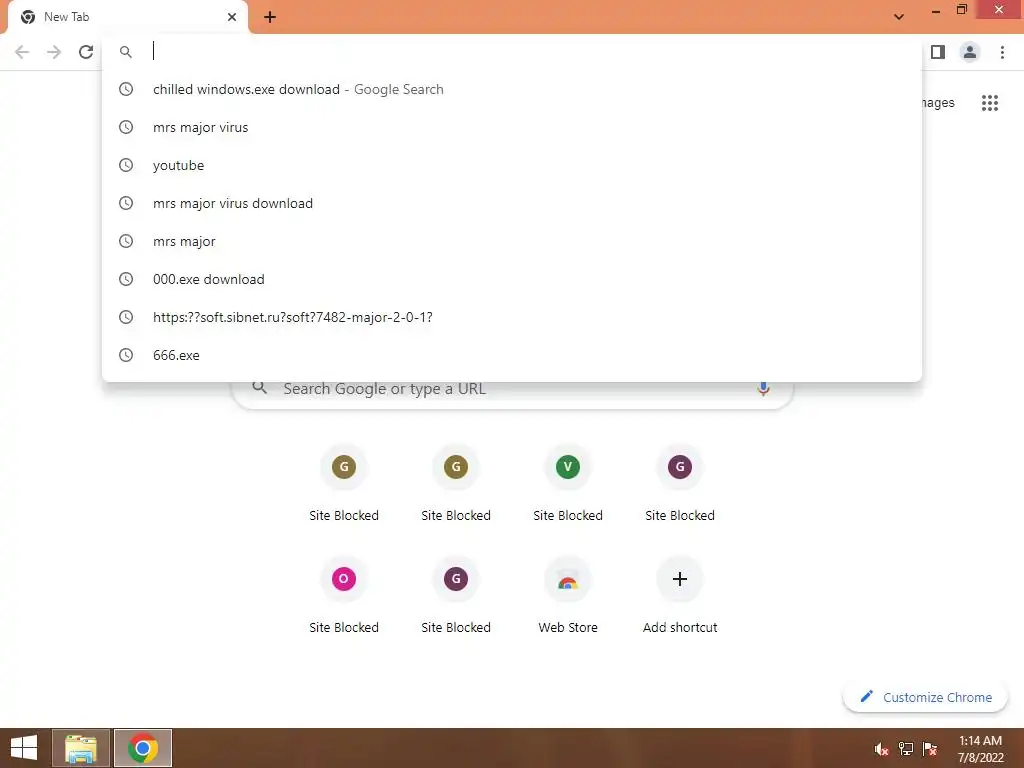This screenshot has height=768, width=1024.
Task: Open the soft.sibnet.ru history suggestion
Action: click(x=512, y=317)
